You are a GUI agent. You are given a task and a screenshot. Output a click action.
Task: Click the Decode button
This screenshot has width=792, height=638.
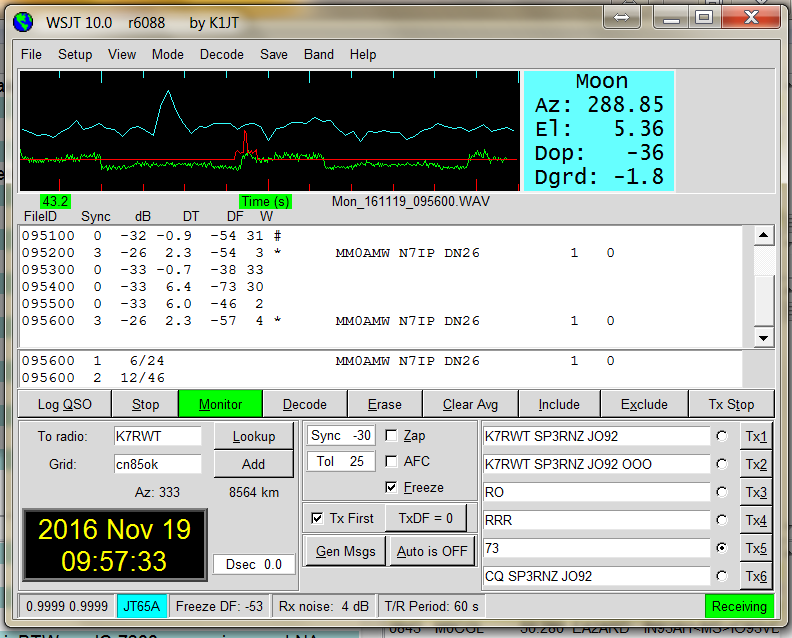click(305, 404)
